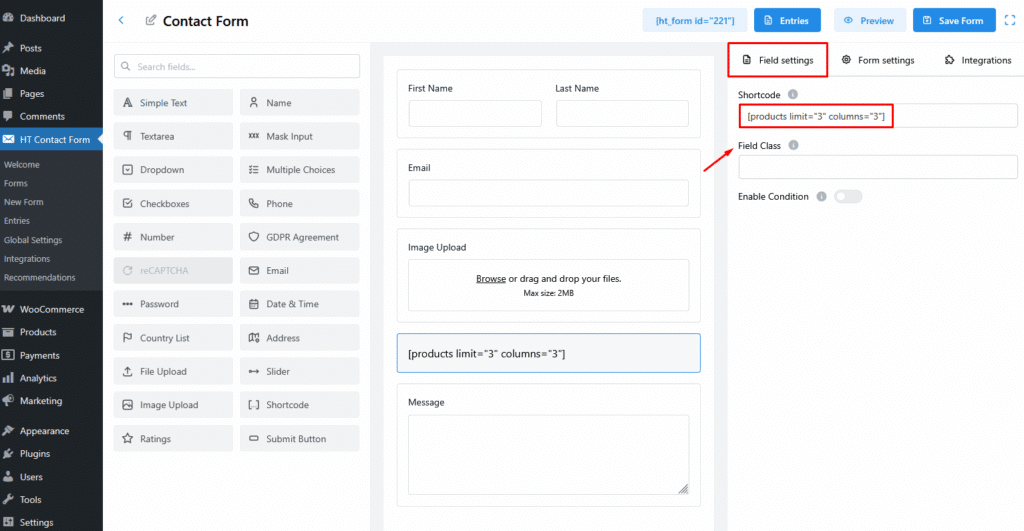Click the Search fields input box

point(237,67)
